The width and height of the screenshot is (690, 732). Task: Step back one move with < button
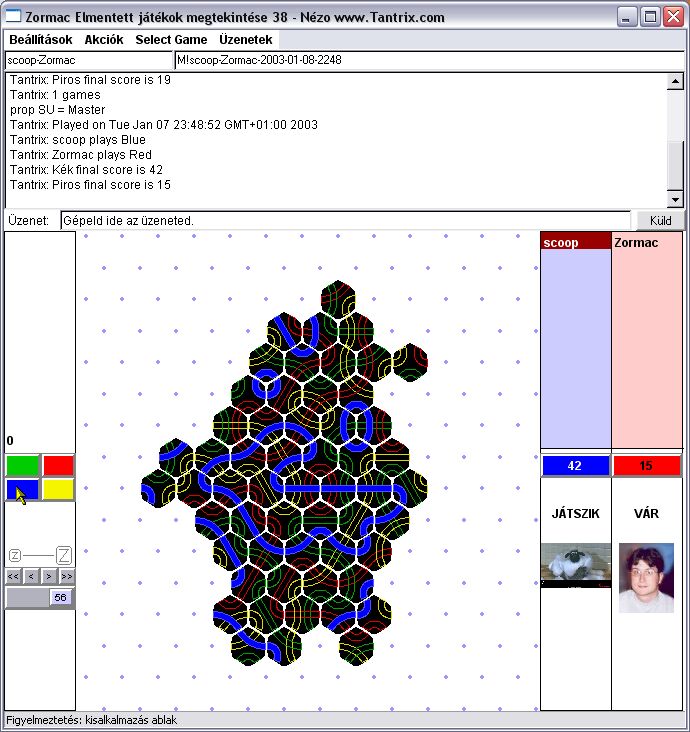[x=30, y=576]
